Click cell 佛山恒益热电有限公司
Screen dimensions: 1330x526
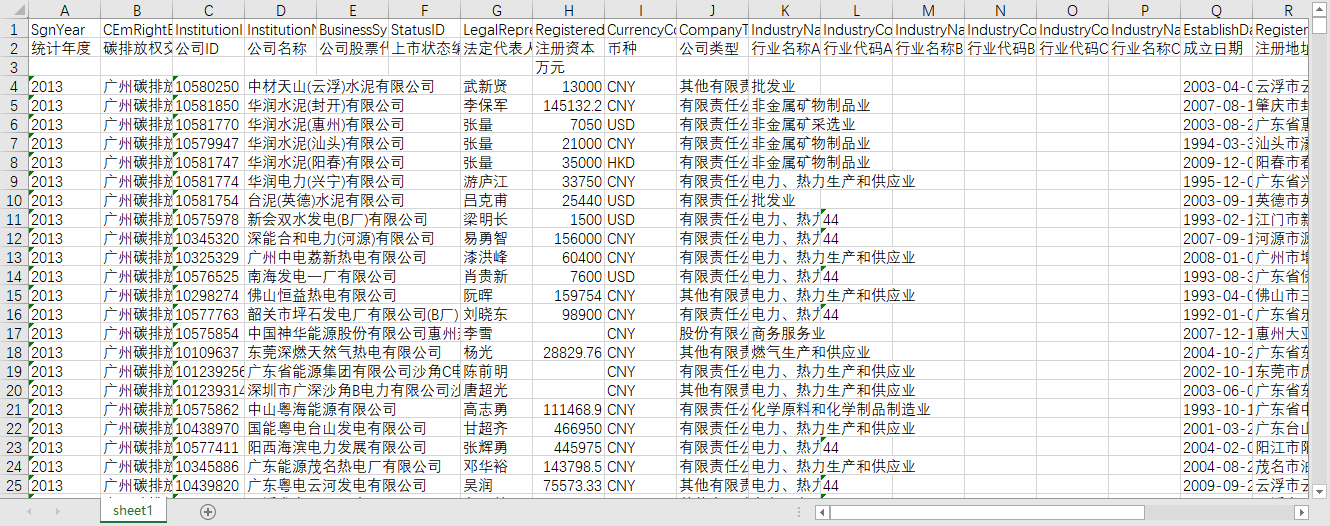click(321, 295)
